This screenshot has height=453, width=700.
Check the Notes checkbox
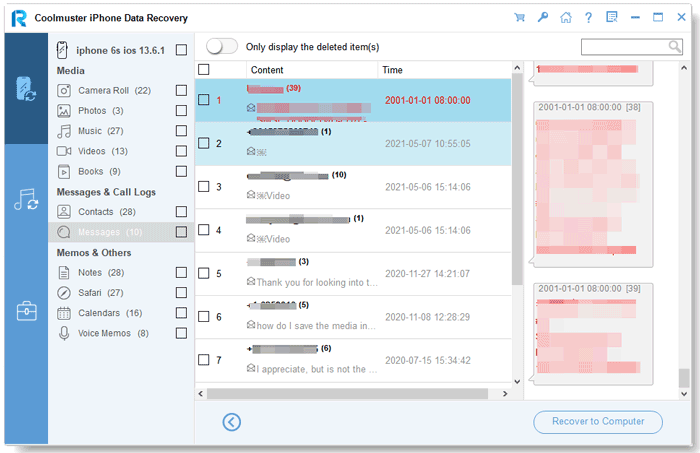coord(181,272)
